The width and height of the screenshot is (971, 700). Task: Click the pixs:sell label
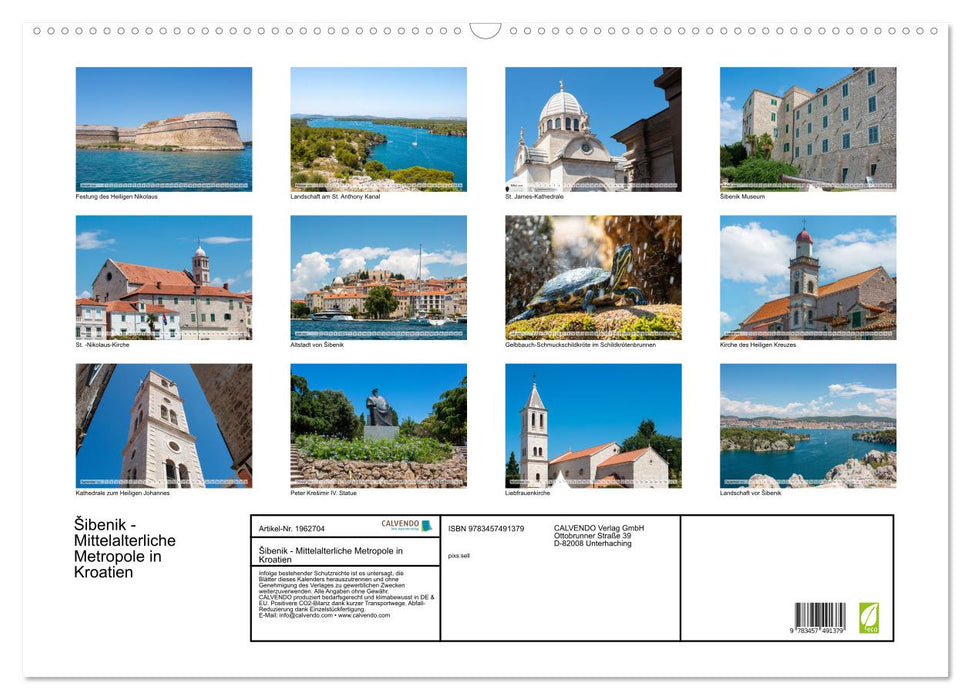(x=459, y=555)
